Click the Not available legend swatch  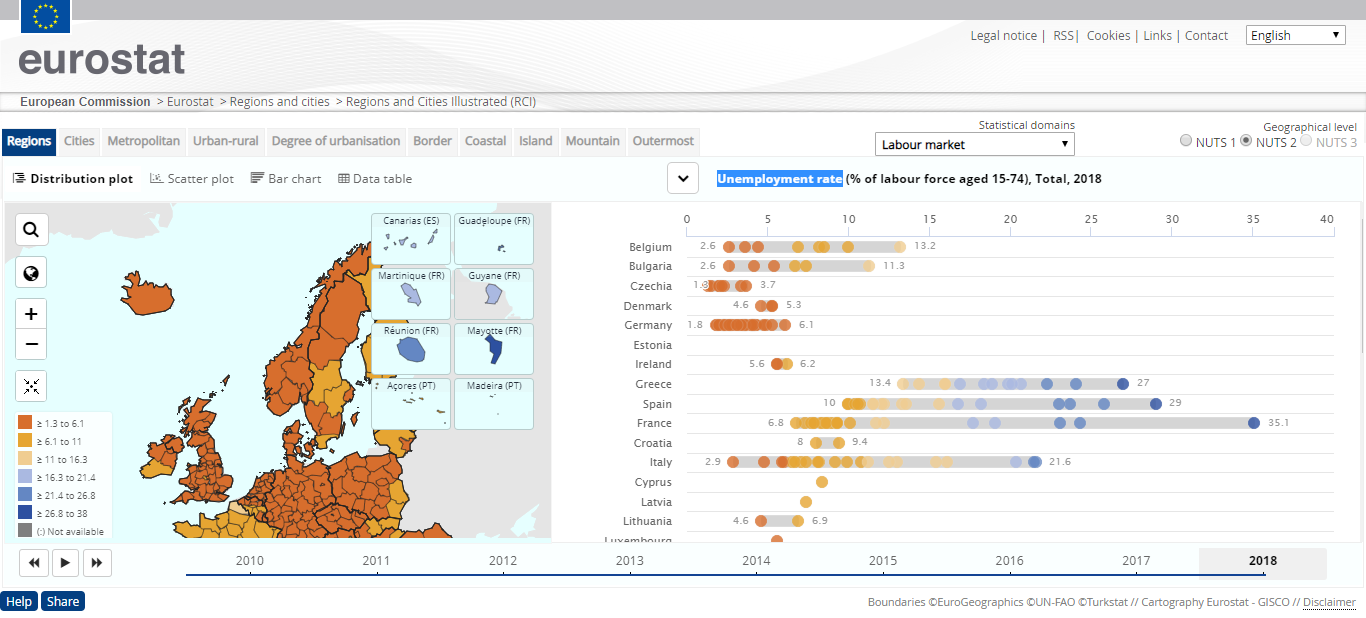point(25,531)
